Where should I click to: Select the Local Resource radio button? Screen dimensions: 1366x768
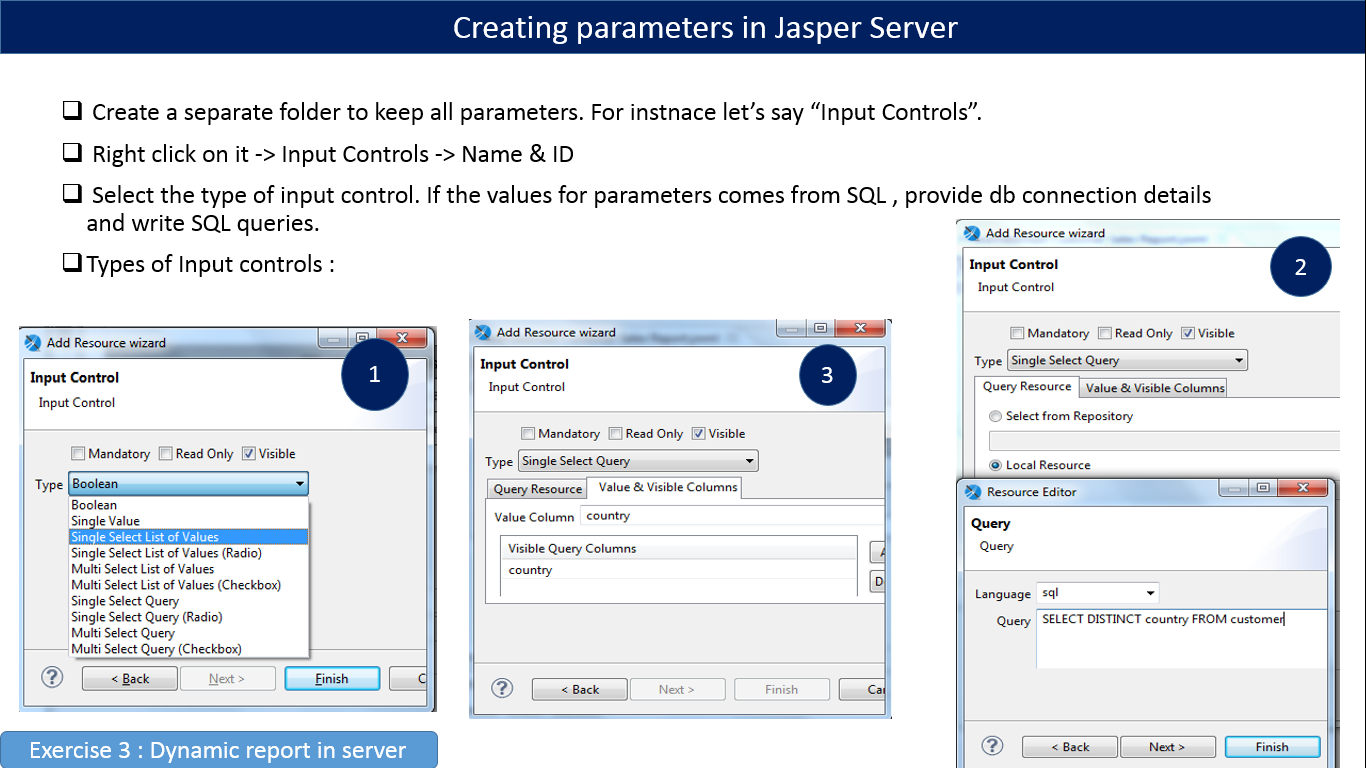995,465
